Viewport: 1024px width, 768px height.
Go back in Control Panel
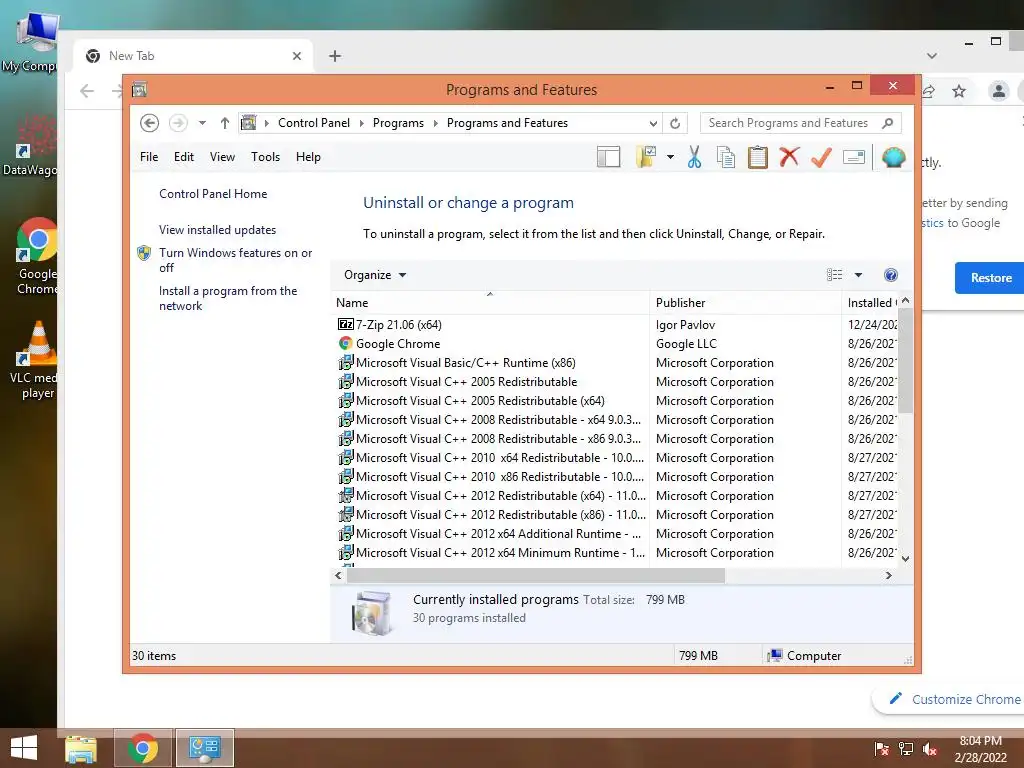[x=150, y=123]
